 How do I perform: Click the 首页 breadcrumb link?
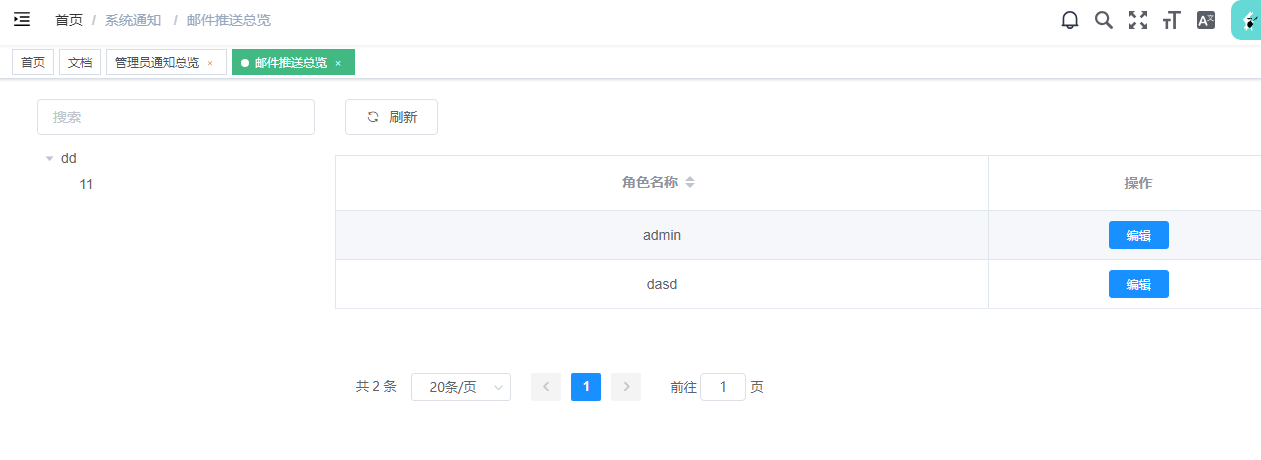[69, 20]
